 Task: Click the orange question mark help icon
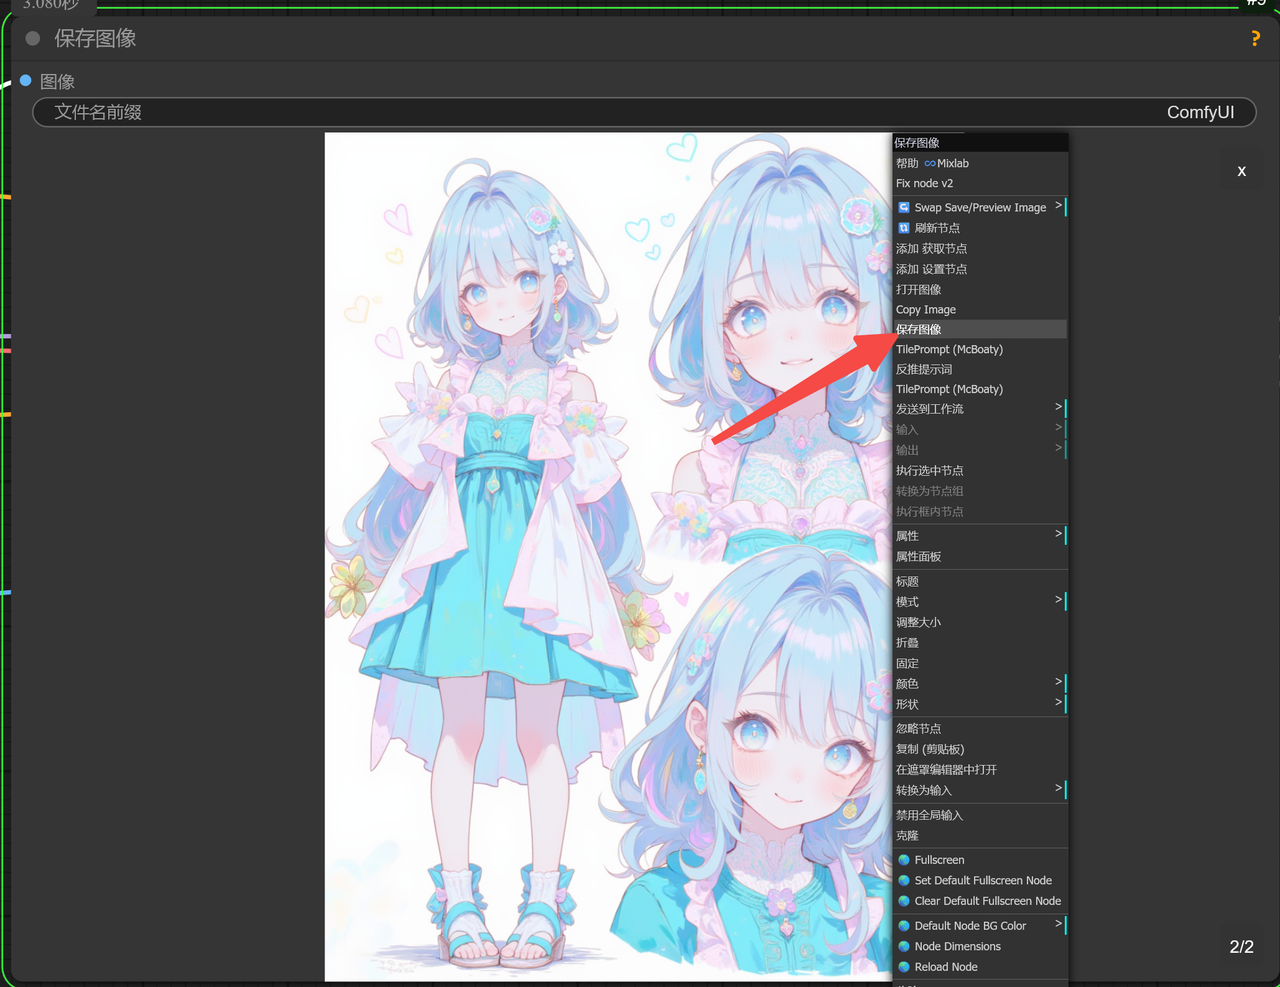1255,38
